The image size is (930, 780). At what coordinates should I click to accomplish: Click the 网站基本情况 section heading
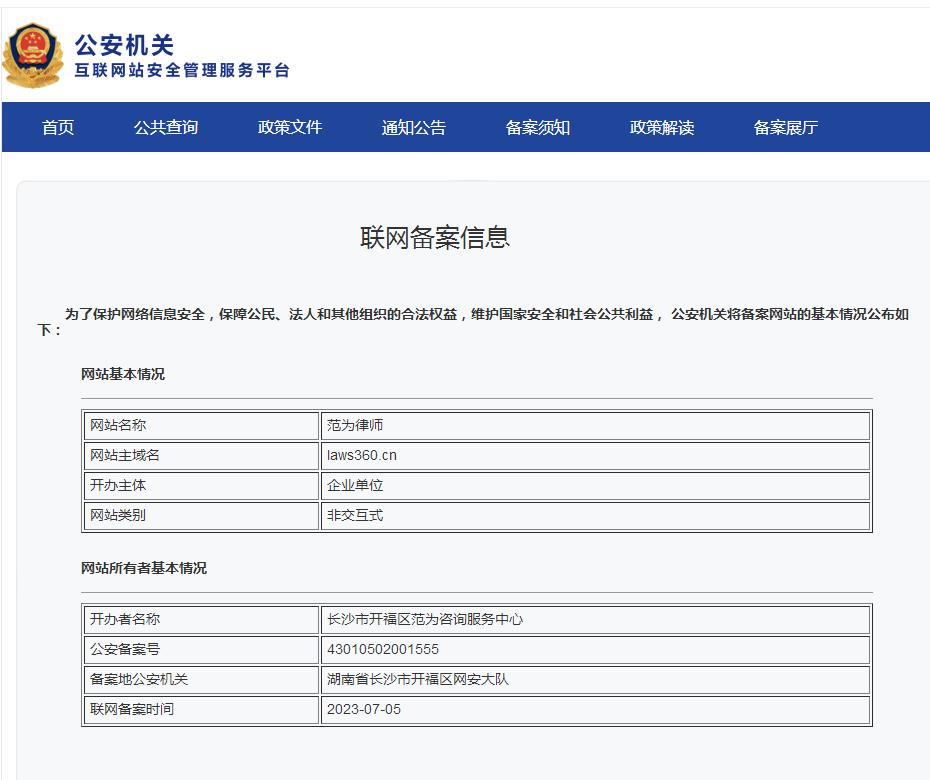tap(123, 374)
